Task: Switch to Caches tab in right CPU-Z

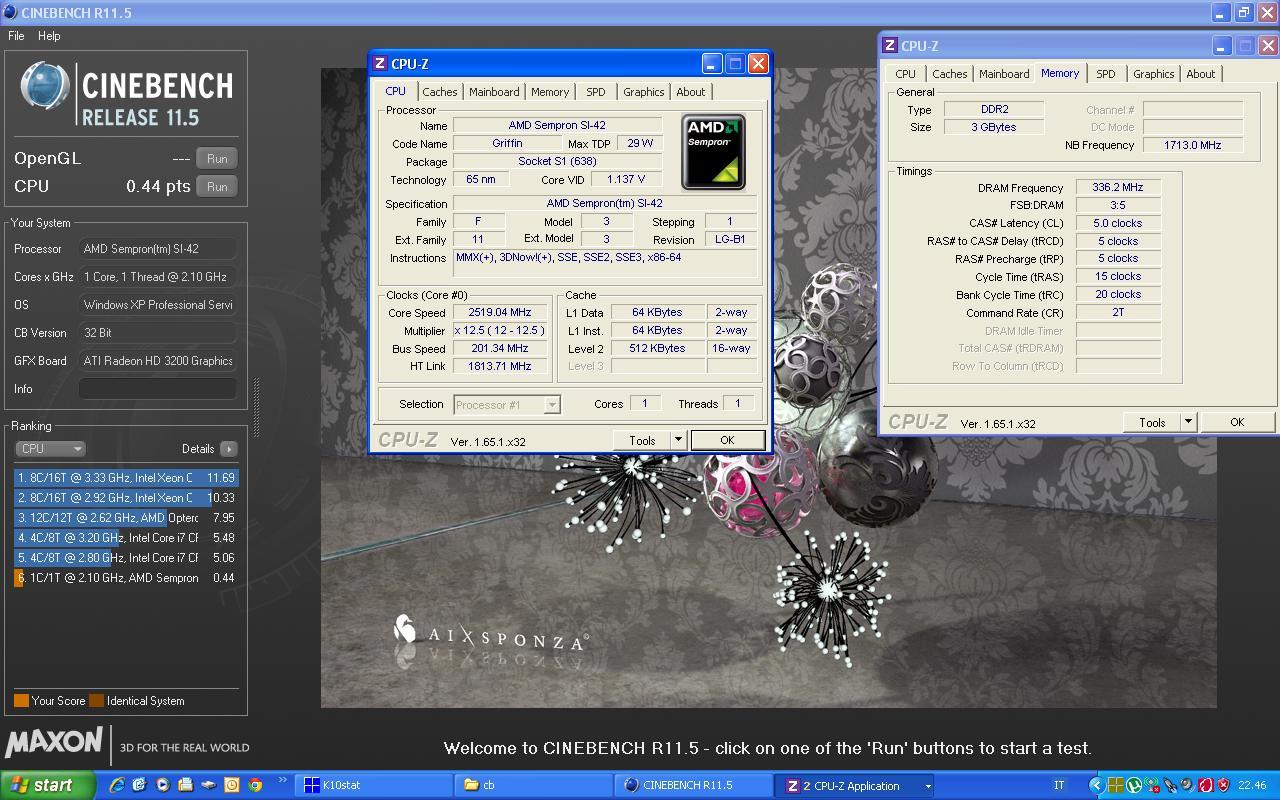Action: point(949,74)
